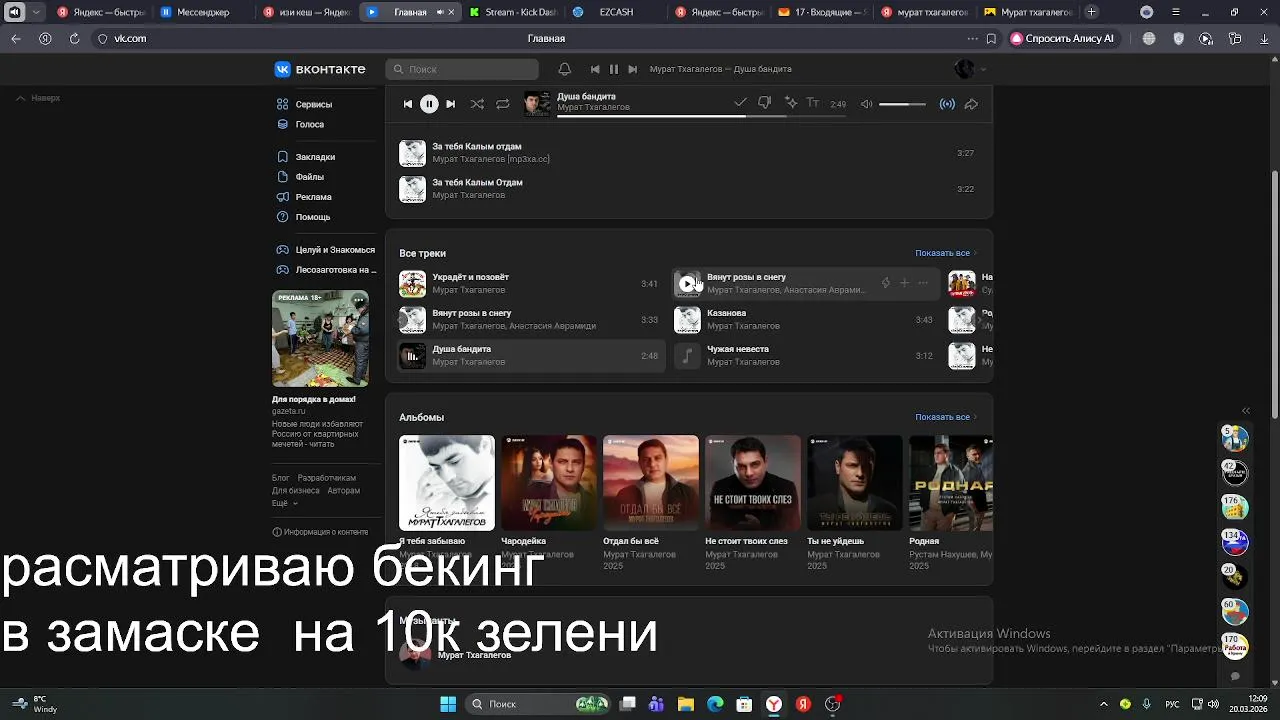This screenshot has height=720, width=1280.
Task: Play the track Чужая невеста
Action: coord(687,356)
